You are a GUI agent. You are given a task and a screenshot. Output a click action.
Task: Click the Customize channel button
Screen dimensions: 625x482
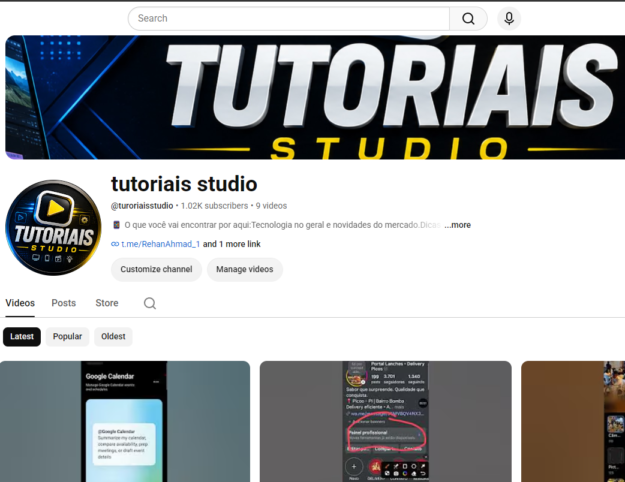pos(156,270)
